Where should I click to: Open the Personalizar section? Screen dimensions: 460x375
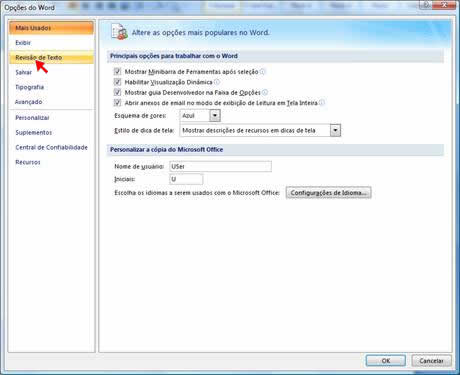[x=51, y=118]
